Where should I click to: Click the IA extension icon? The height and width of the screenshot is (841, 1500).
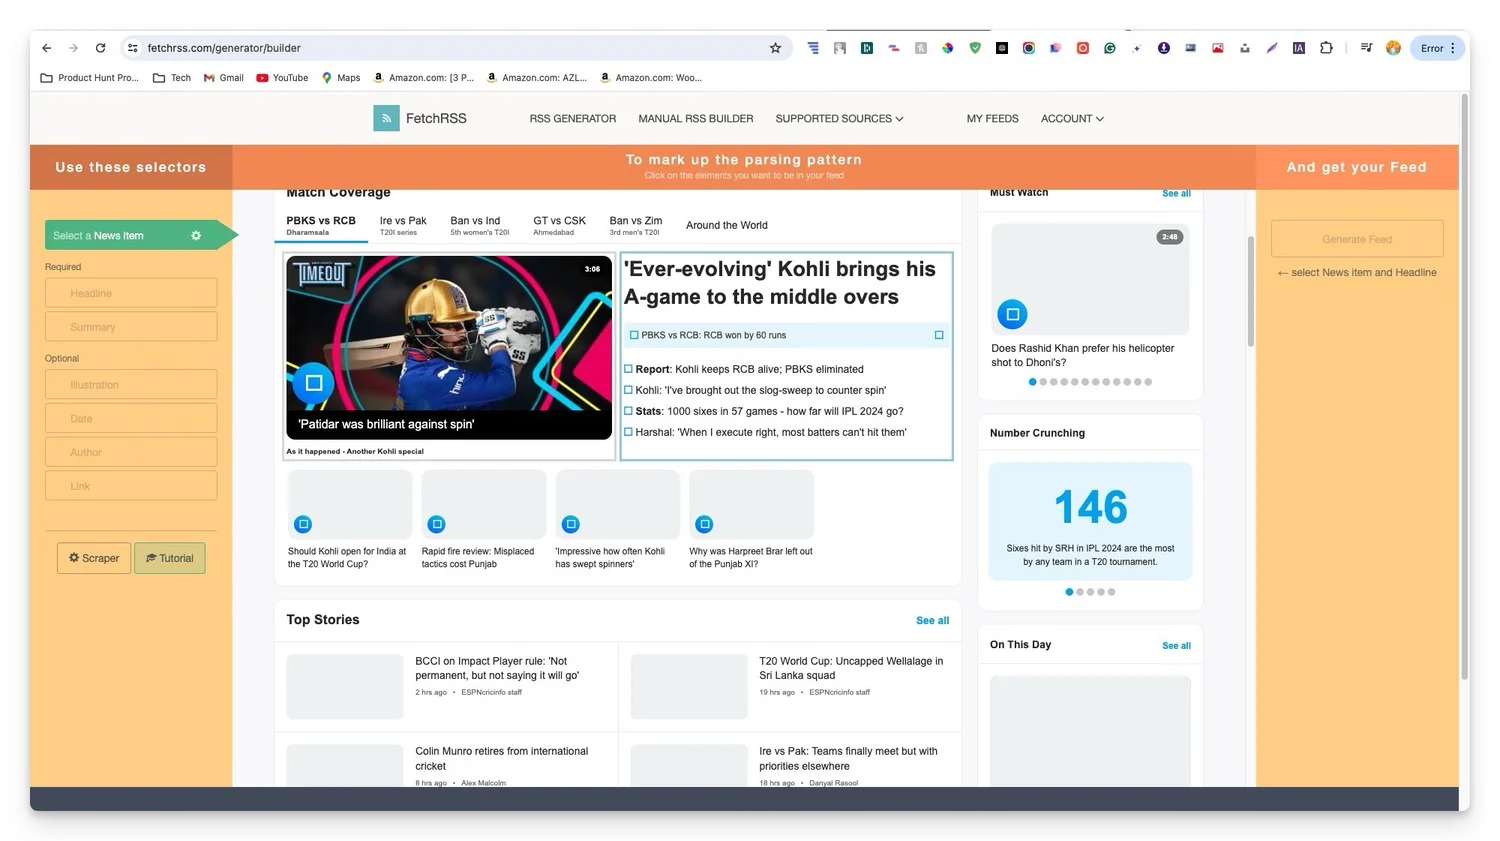[x=1299, y=48]
